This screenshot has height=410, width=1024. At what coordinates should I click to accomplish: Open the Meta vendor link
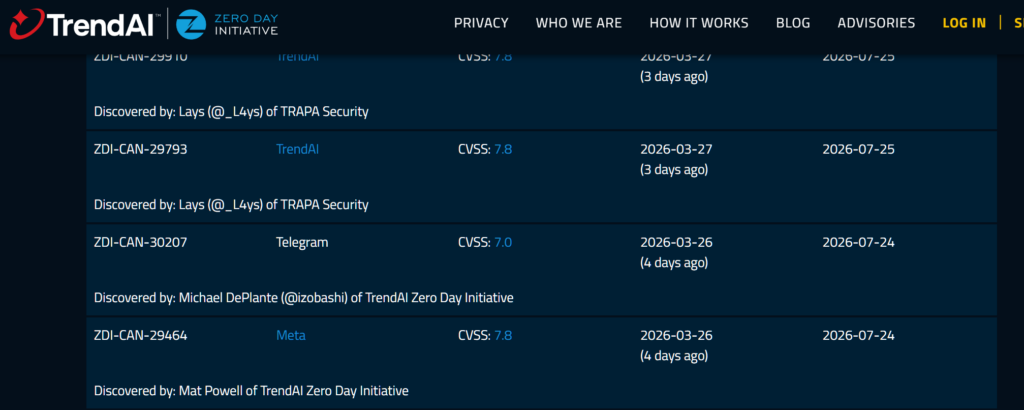pyautogui.click(x=291, y=335)
